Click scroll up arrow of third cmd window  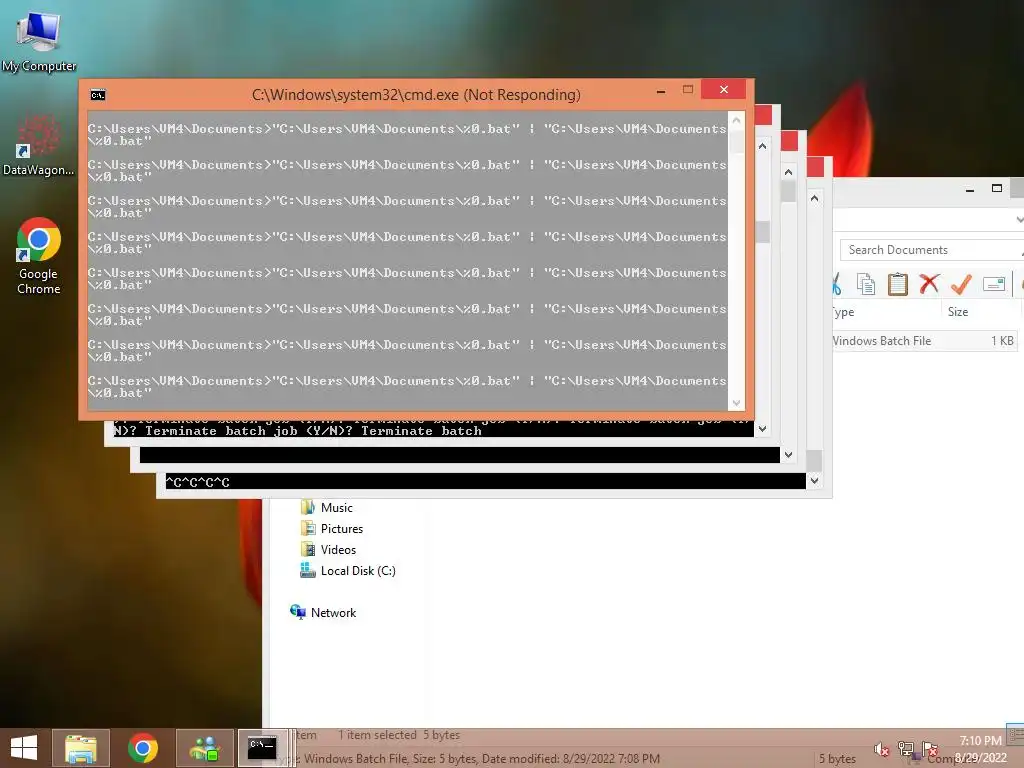pyautogui.click(x=788, y=172)
